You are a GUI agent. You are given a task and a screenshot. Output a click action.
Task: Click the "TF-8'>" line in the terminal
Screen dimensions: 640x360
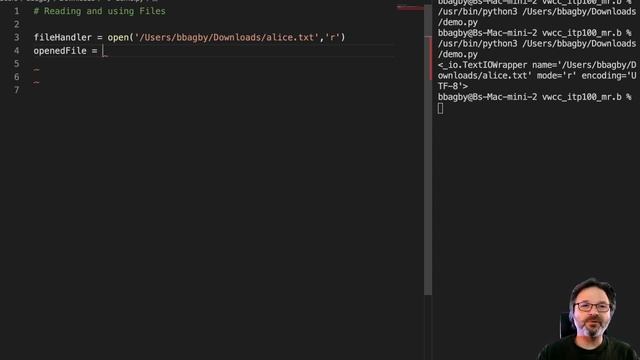[x=453, y=86]
